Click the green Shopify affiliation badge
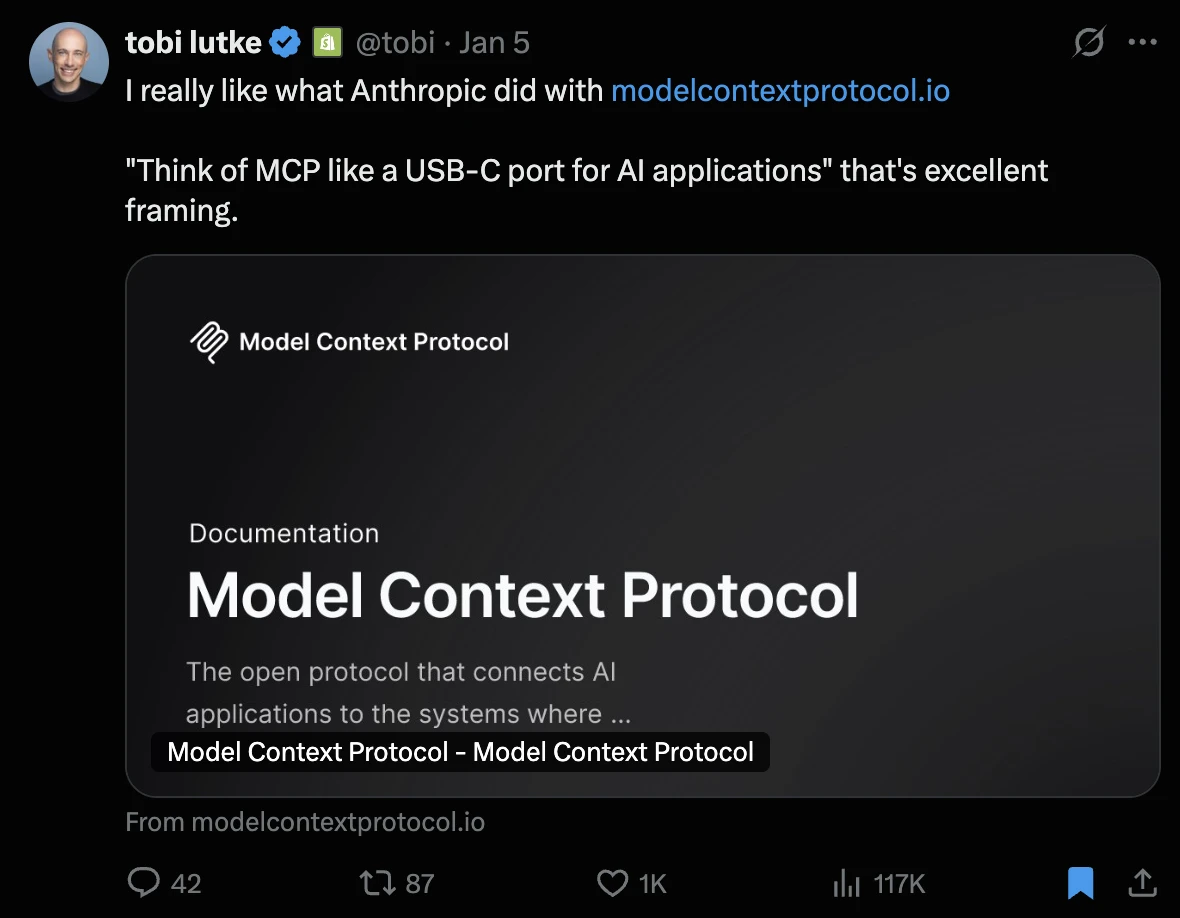Screen dimensions: 1180x918 (x=325, y=43)
